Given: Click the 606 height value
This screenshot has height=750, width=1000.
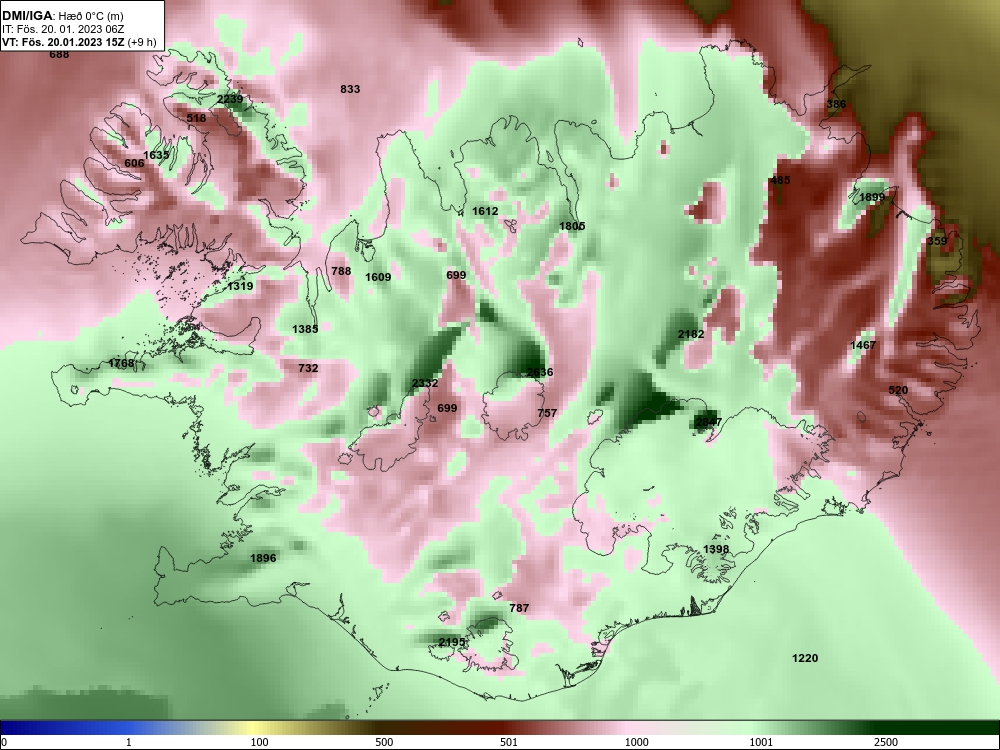Looking at the screenshot, I should tap(134, 164).
